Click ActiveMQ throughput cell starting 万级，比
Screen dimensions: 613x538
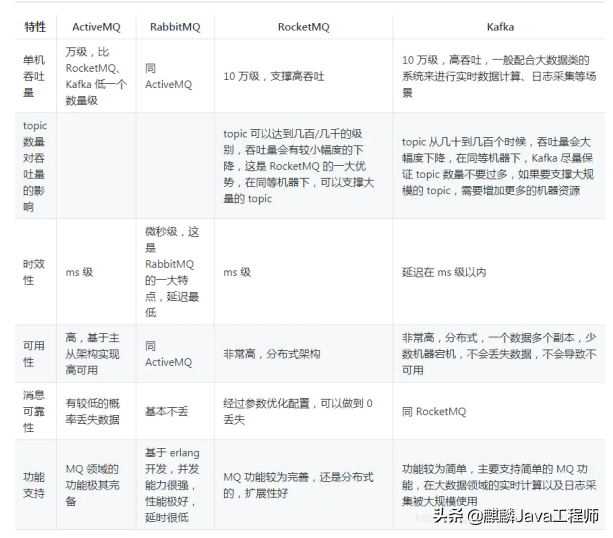coord(96,76)
